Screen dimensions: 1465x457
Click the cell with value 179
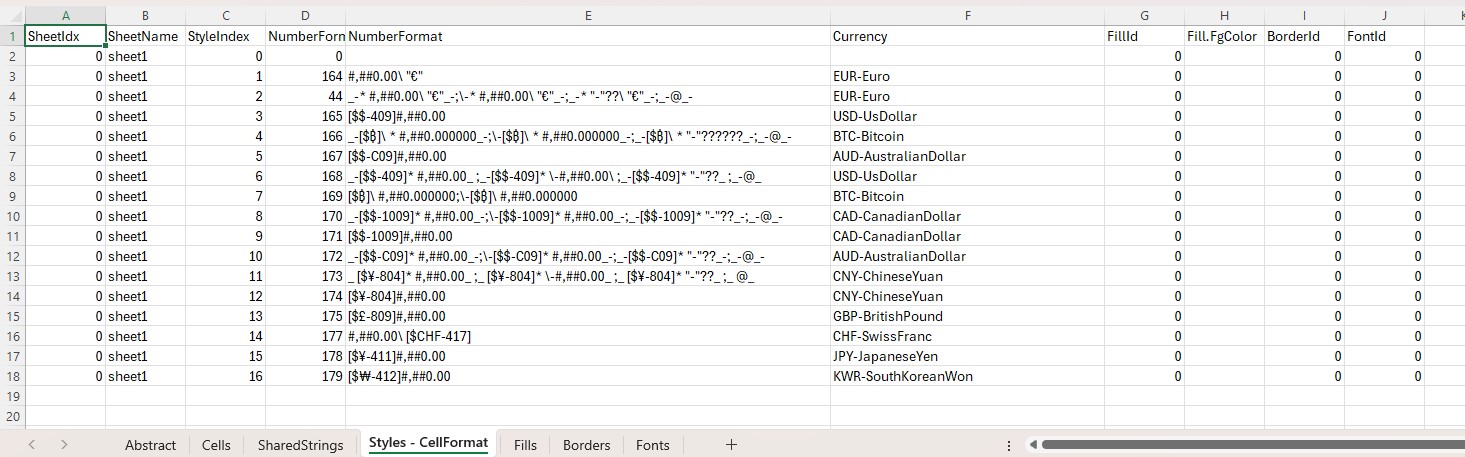(305, 376)
